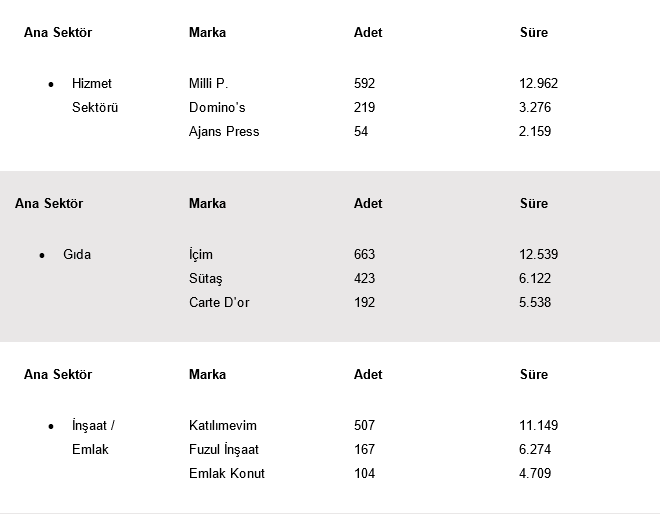
Task: Click the Adet header in Gıda table
Action: (x=368, y=204)
